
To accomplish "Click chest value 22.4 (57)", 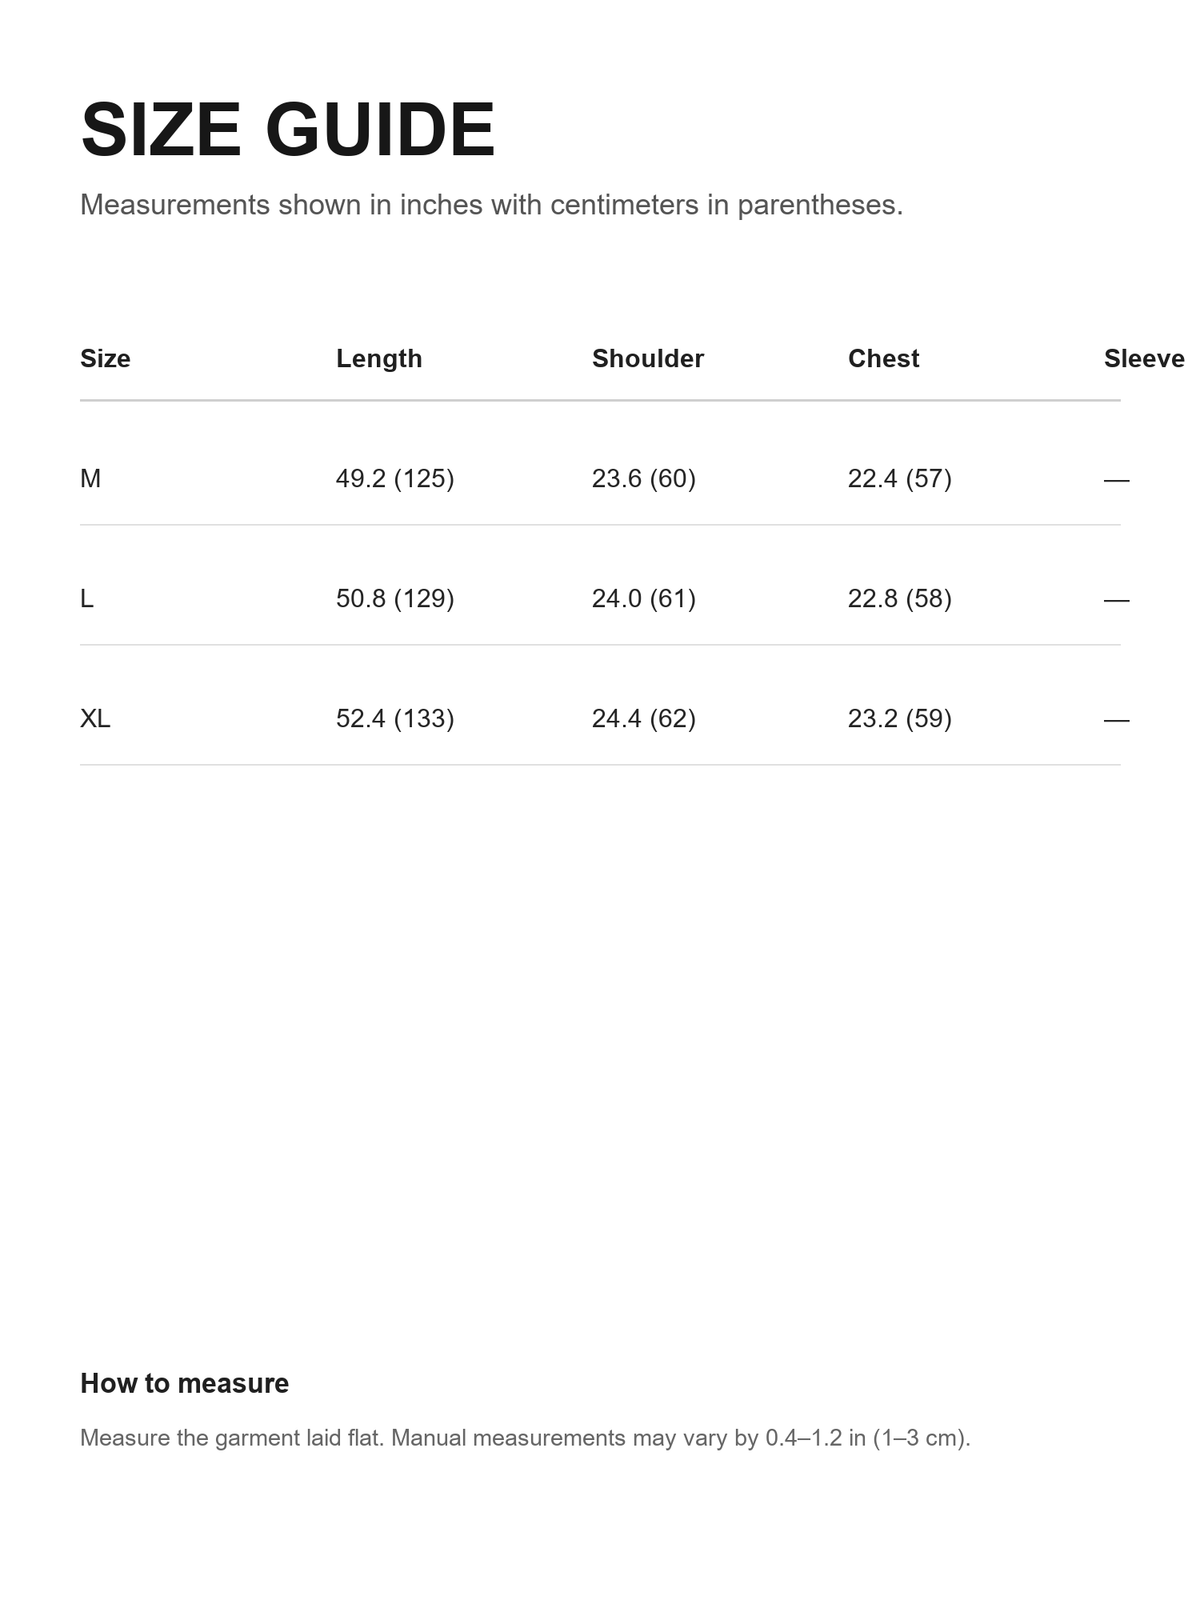I will coord(900,478).
